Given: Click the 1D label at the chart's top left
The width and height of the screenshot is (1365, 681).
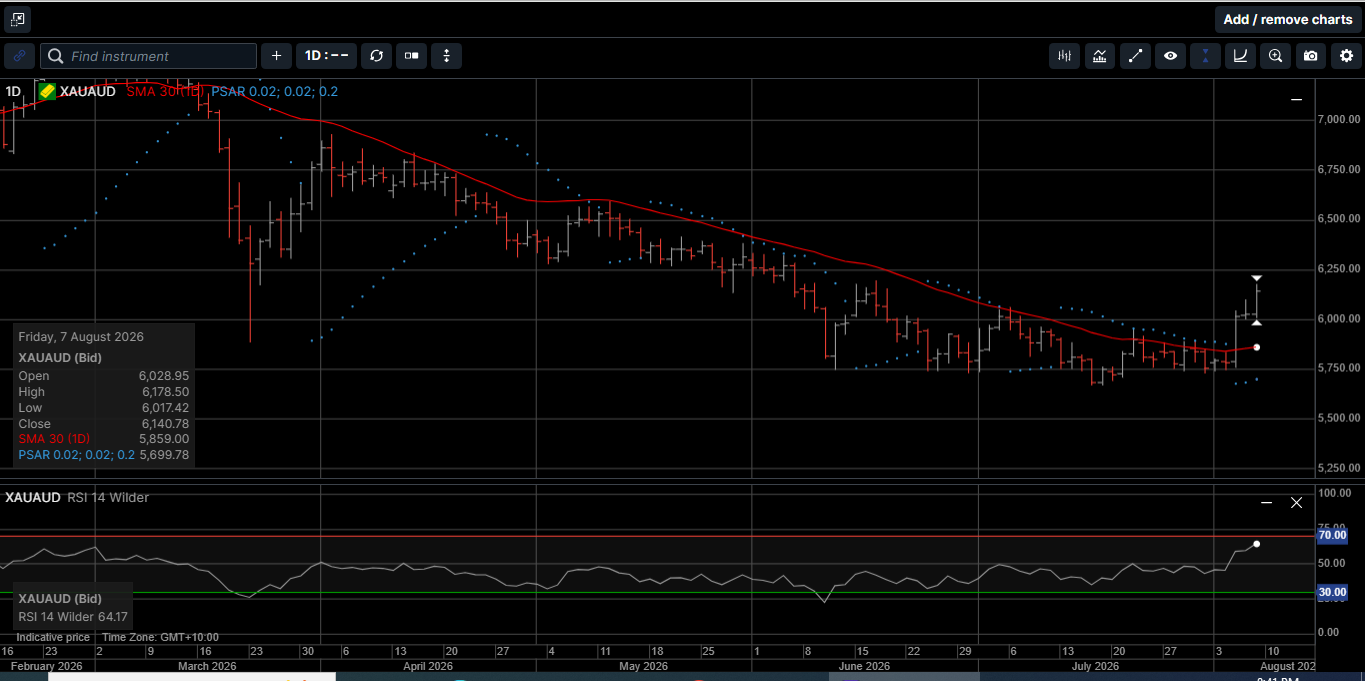Looking at the screenshot, I should [x=13, y=92].
